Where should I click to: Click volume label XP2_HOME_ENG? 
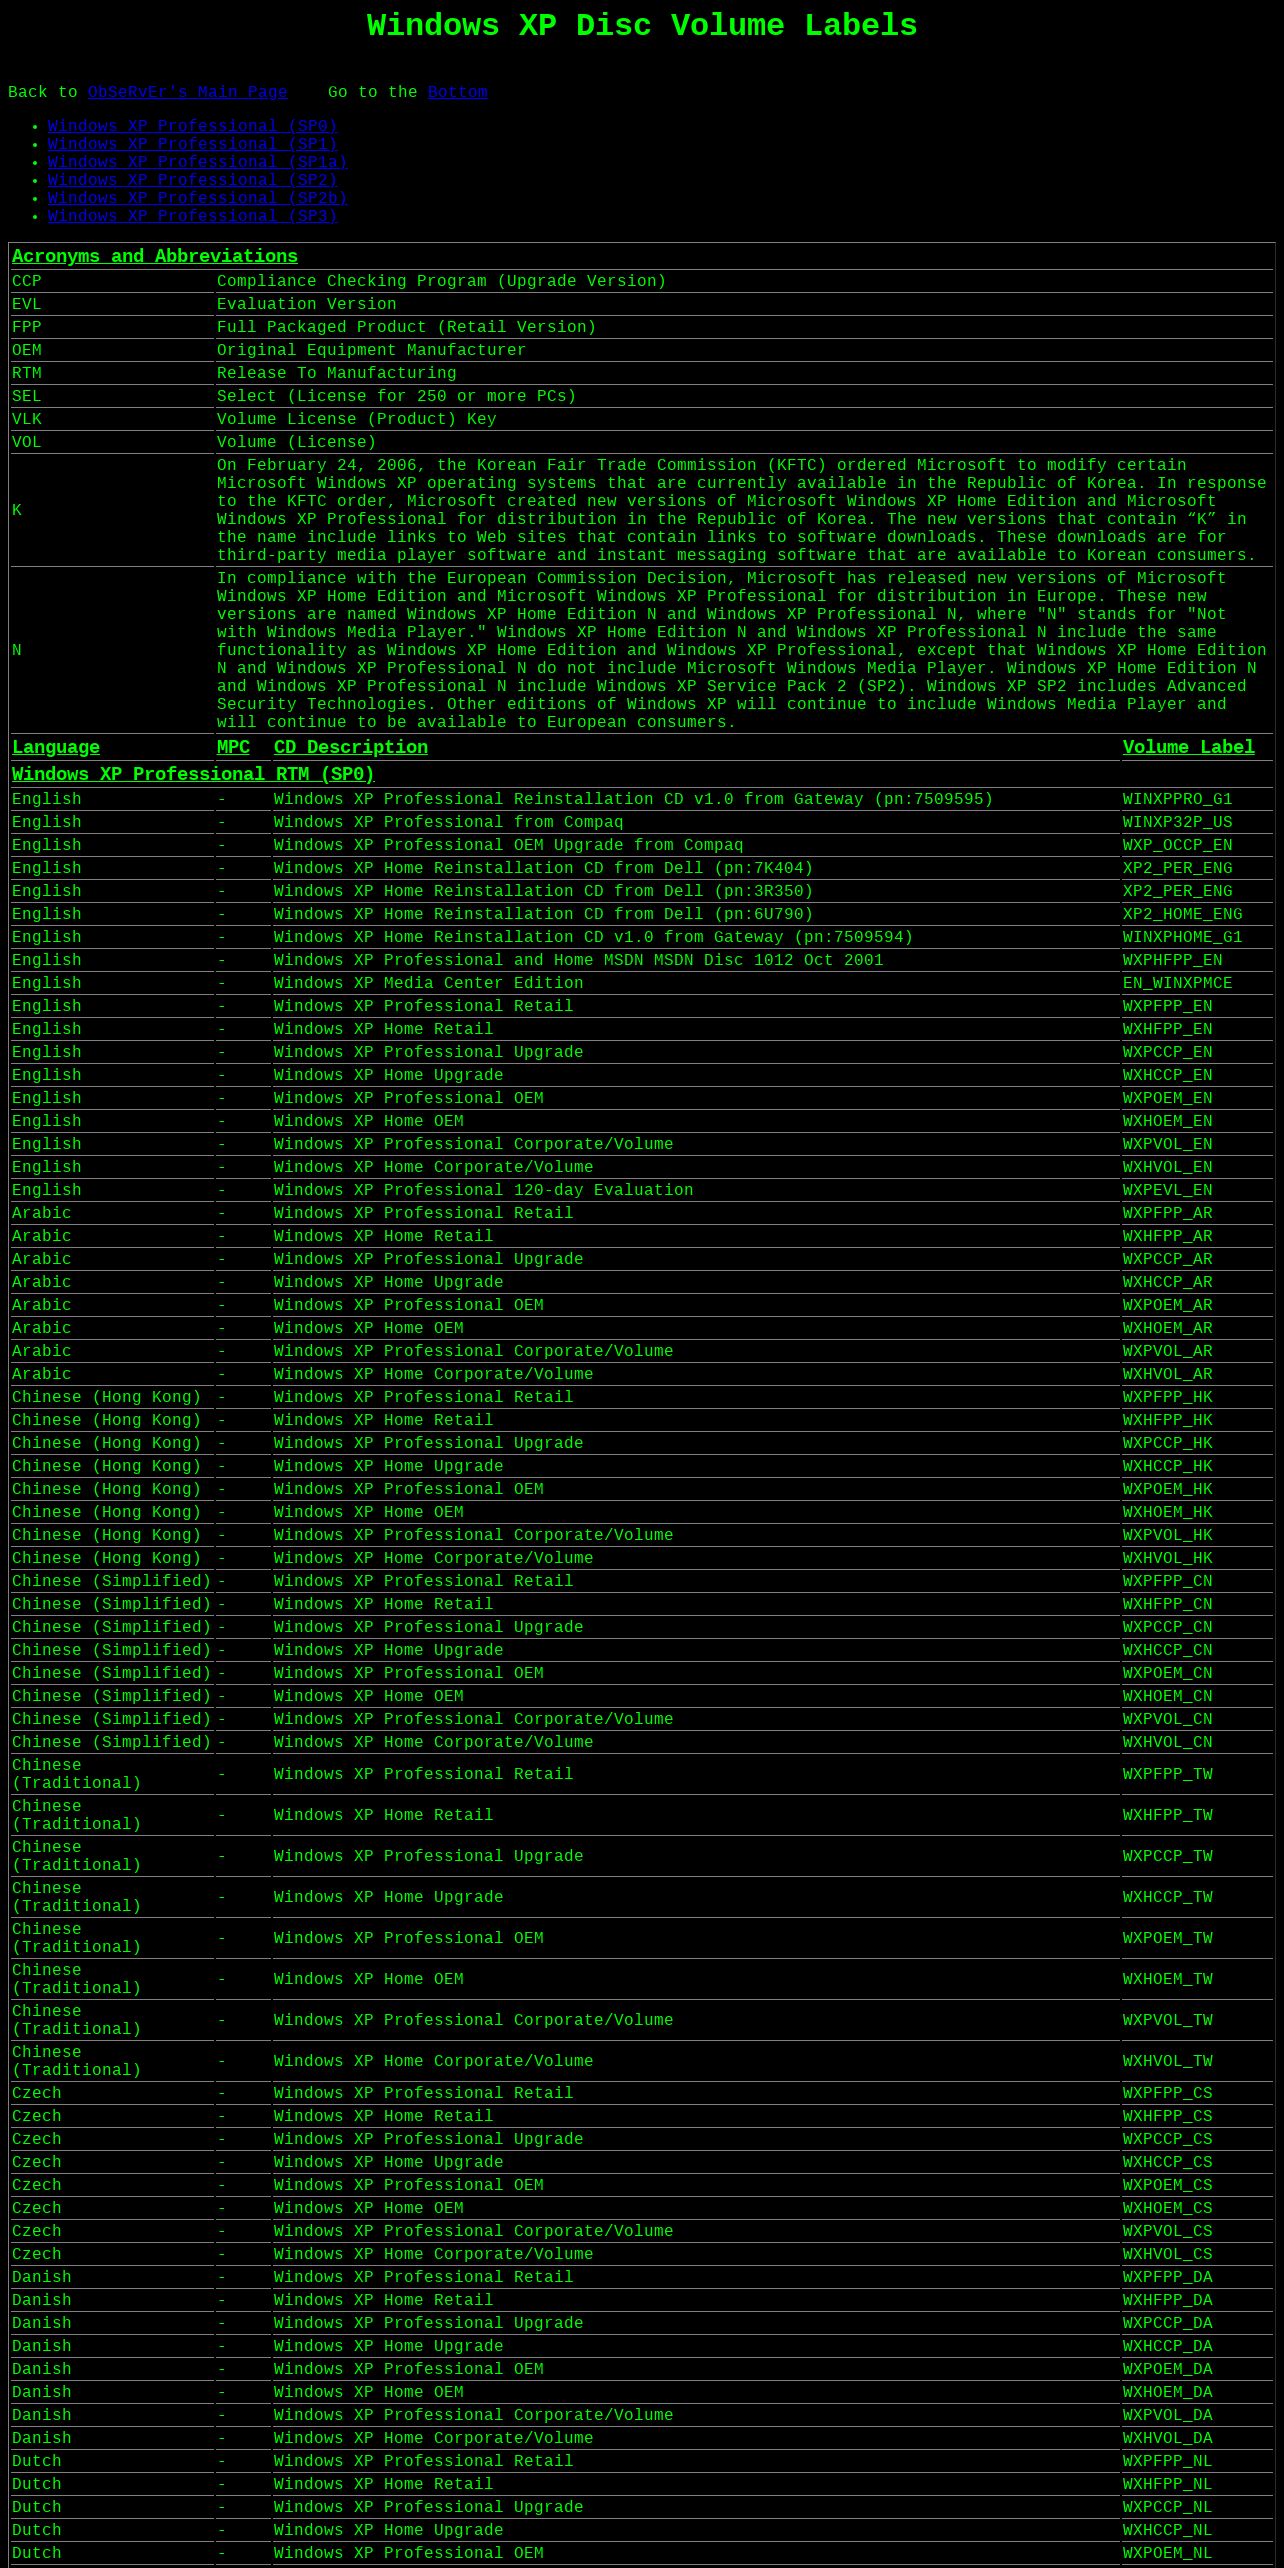(1182, 914)
